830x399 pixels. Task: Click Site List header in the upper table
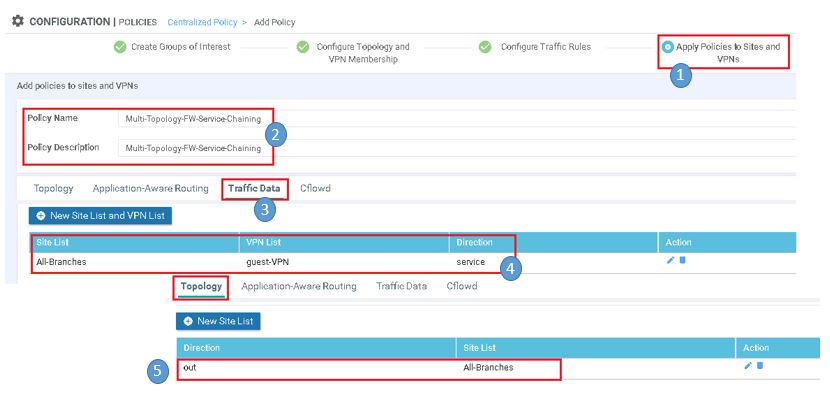pos(52,242)
